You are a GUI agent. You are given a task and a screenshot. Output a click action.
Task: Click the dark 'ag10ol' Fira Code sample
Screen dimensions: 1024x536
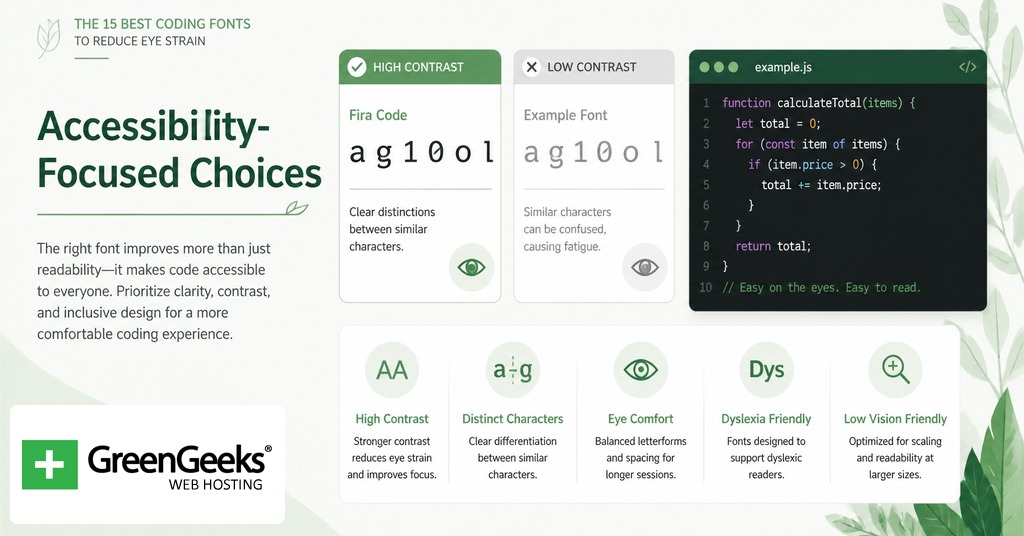pyautogui.click(x=421, y=153)
